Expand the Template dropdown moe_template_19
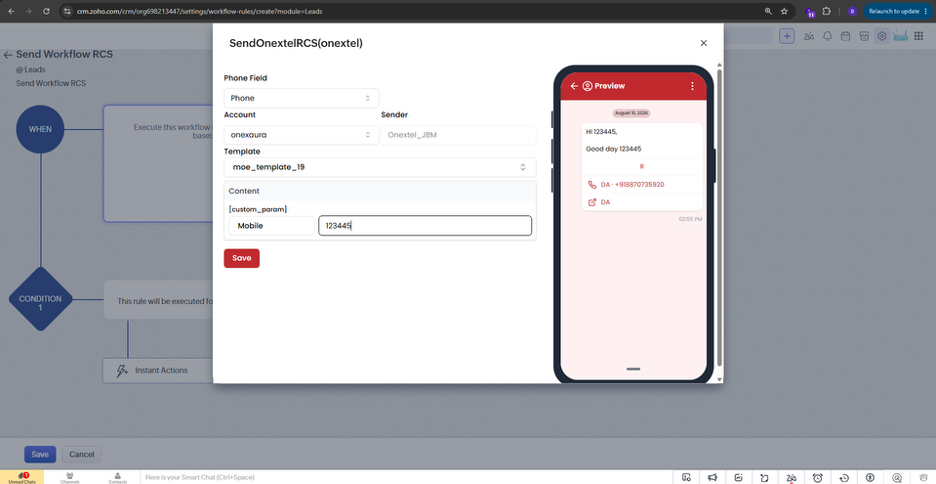The height and width of the screenshot is (484, 936). 380,167
